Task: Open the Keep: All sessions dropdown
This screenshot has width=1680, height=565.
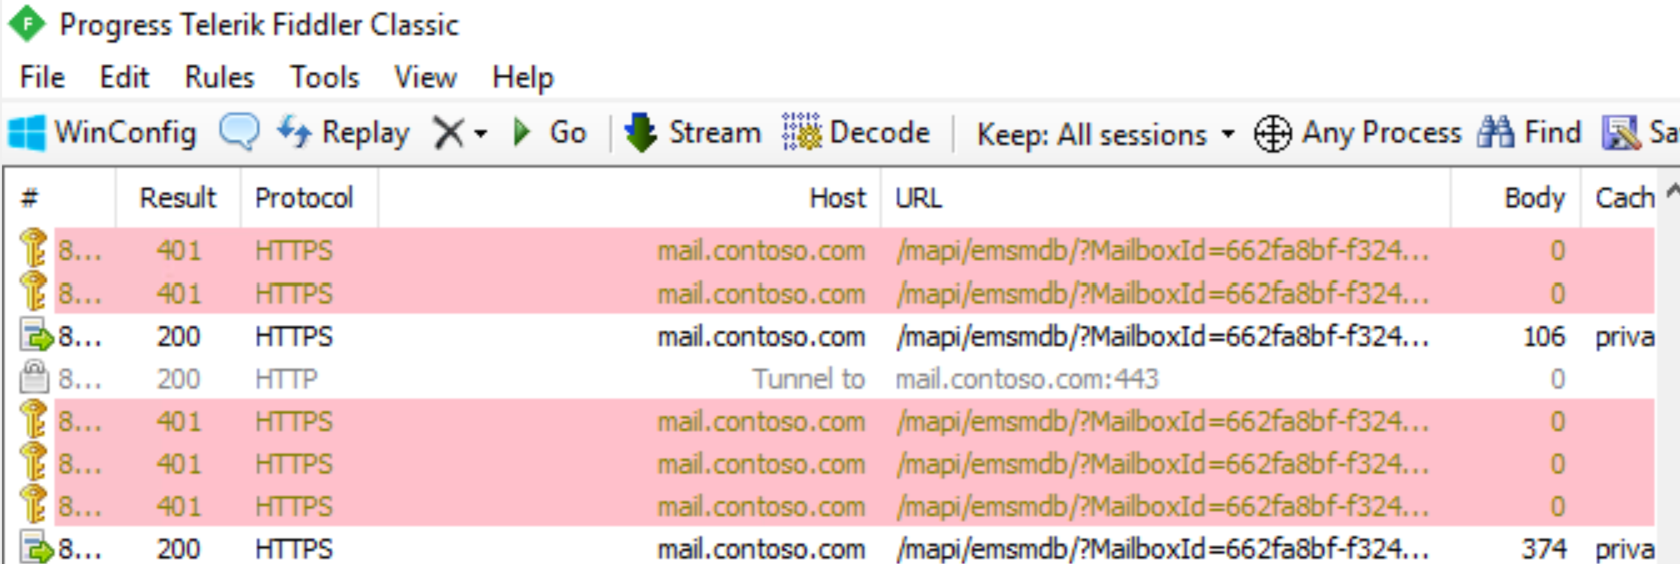Action: 1105,134
